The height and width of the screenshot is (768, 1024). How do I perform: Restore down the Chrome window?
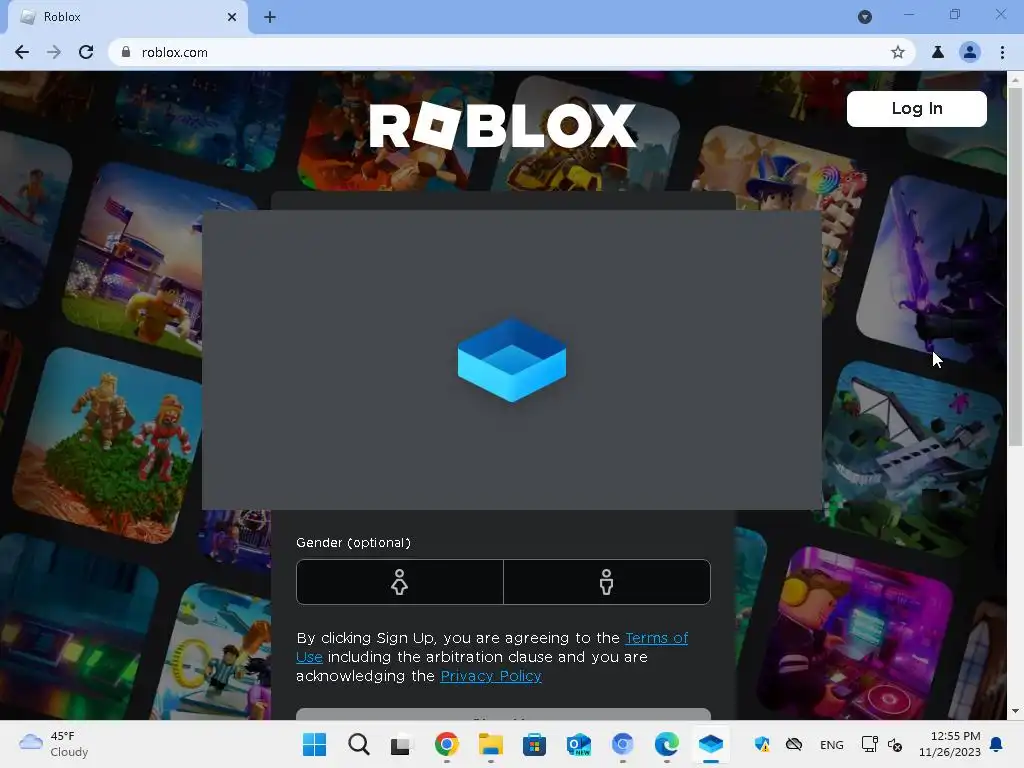click(955, 14)
